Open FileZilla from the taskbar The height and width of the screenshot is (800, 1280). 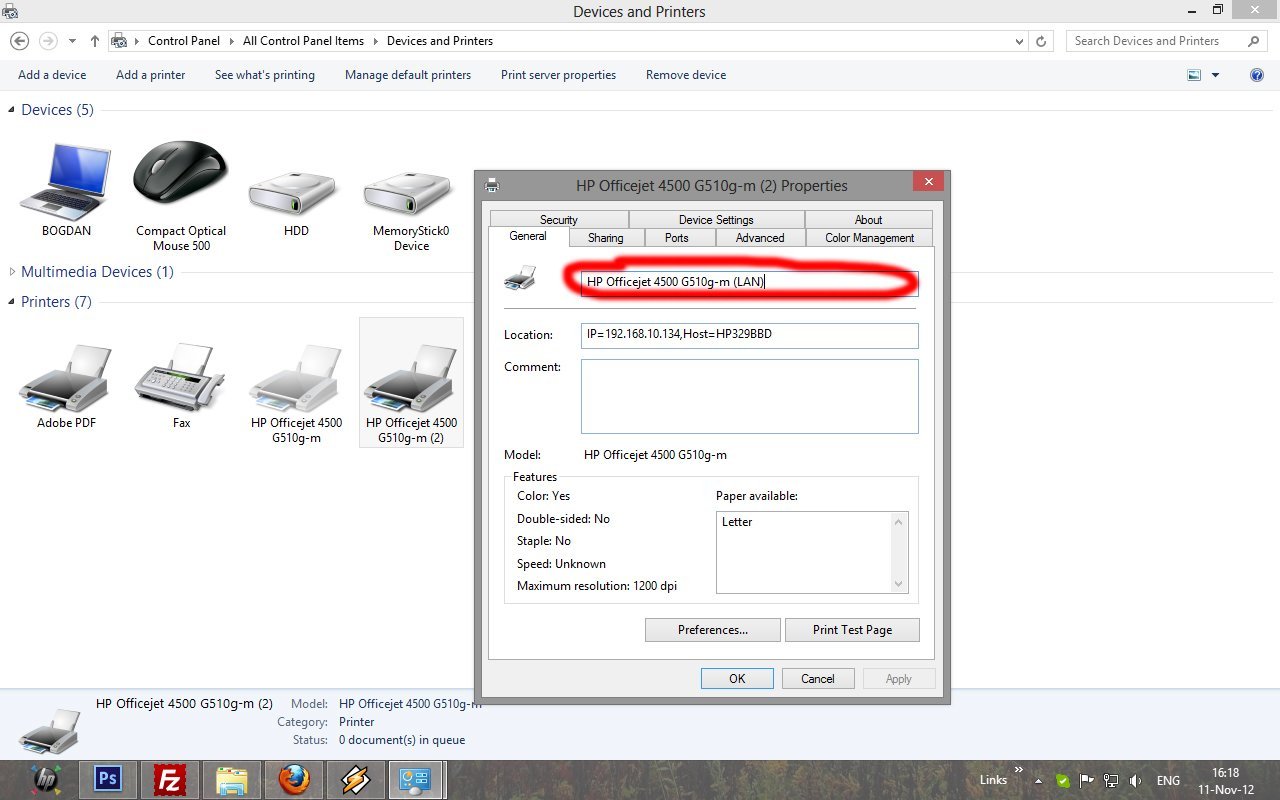pos(169,780)
